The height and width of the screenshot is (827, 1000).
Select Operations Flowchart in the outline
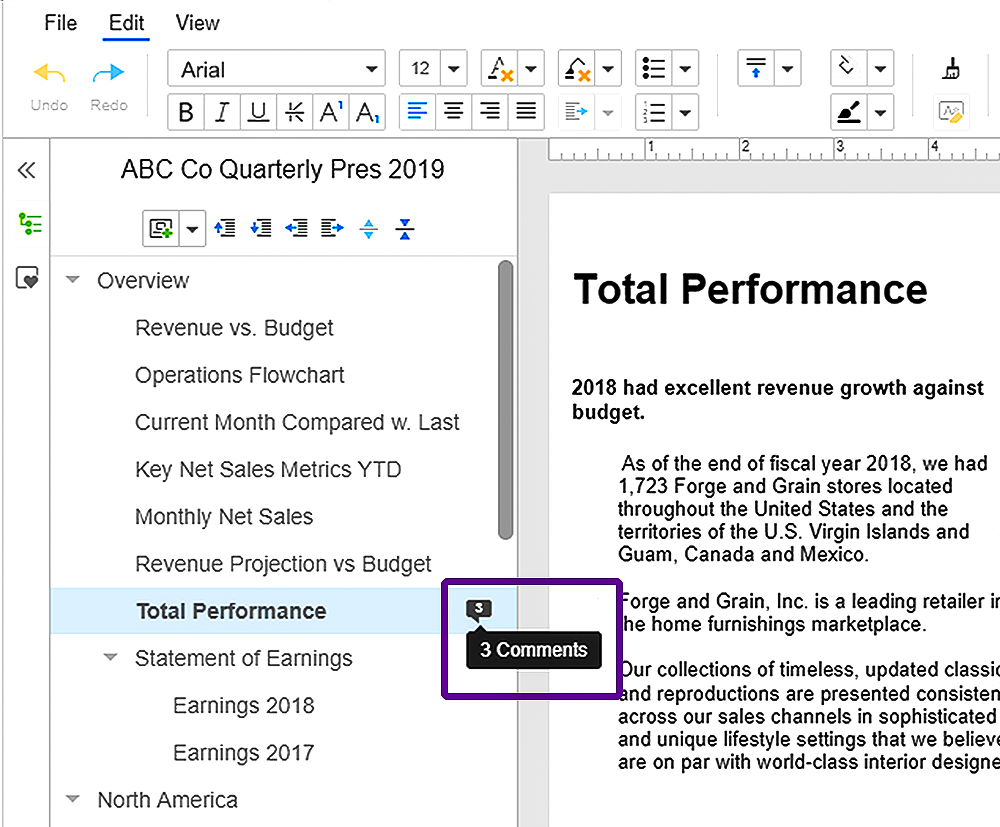[x=239, y=375]
